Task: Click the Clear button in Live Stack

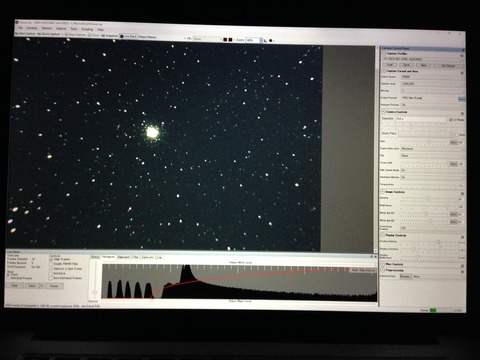Action: tap(15, 286)
